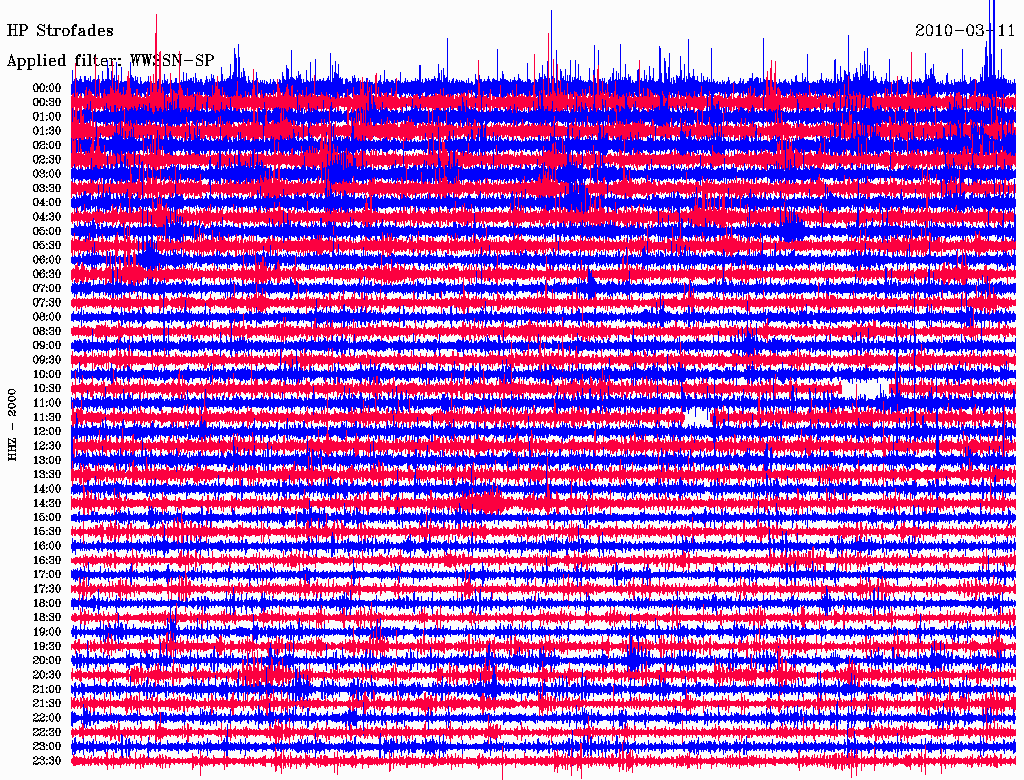Click the 06:00 time label
Image resolution: width=1024 pixels, height=780 pixels.
[x=47, y=260]
